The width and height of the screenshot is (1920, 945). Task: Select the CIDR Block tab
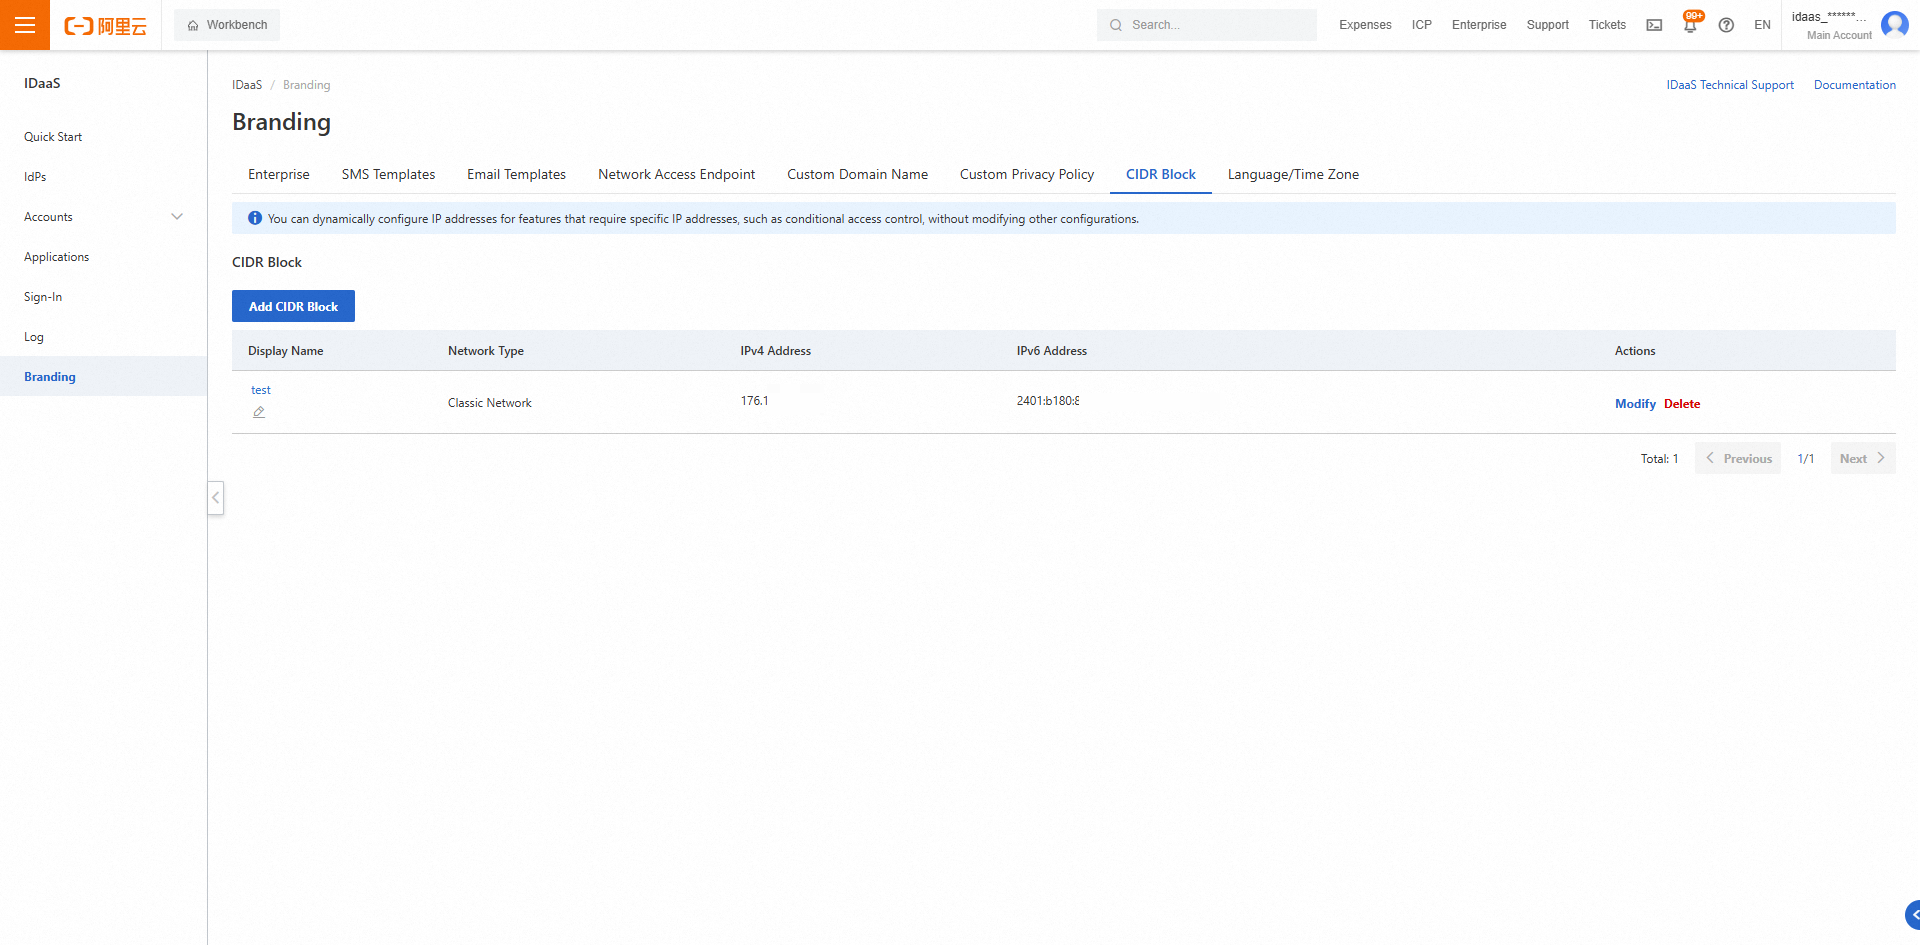[1161, 174]
